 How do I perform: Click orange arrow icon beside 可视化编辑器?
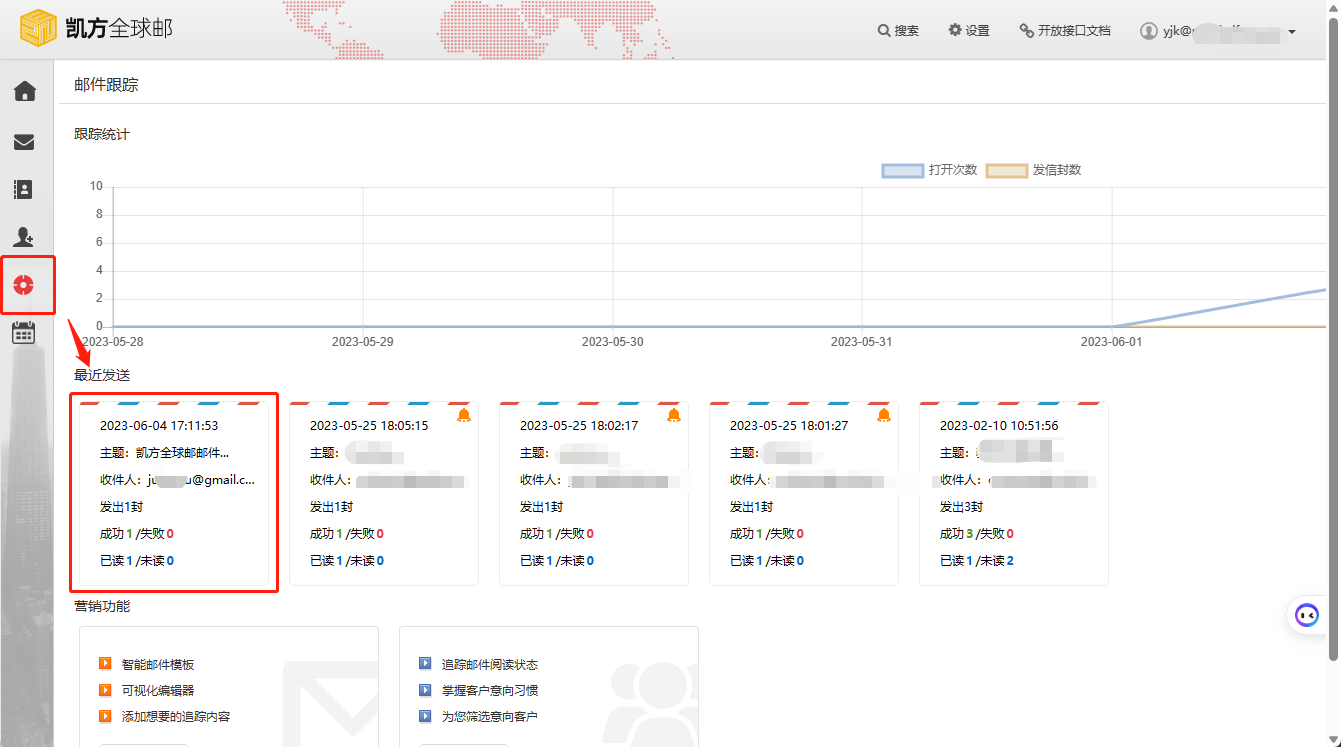coord(105,690)
